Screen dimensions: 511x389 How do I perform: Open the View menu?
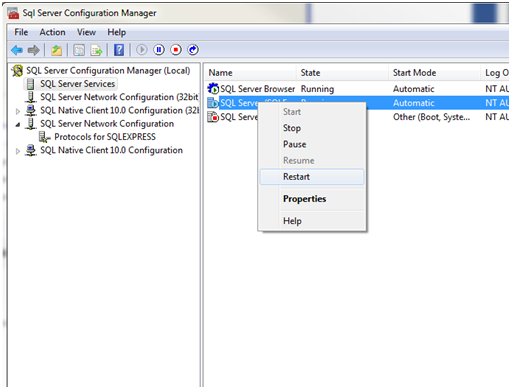point(86,32)
